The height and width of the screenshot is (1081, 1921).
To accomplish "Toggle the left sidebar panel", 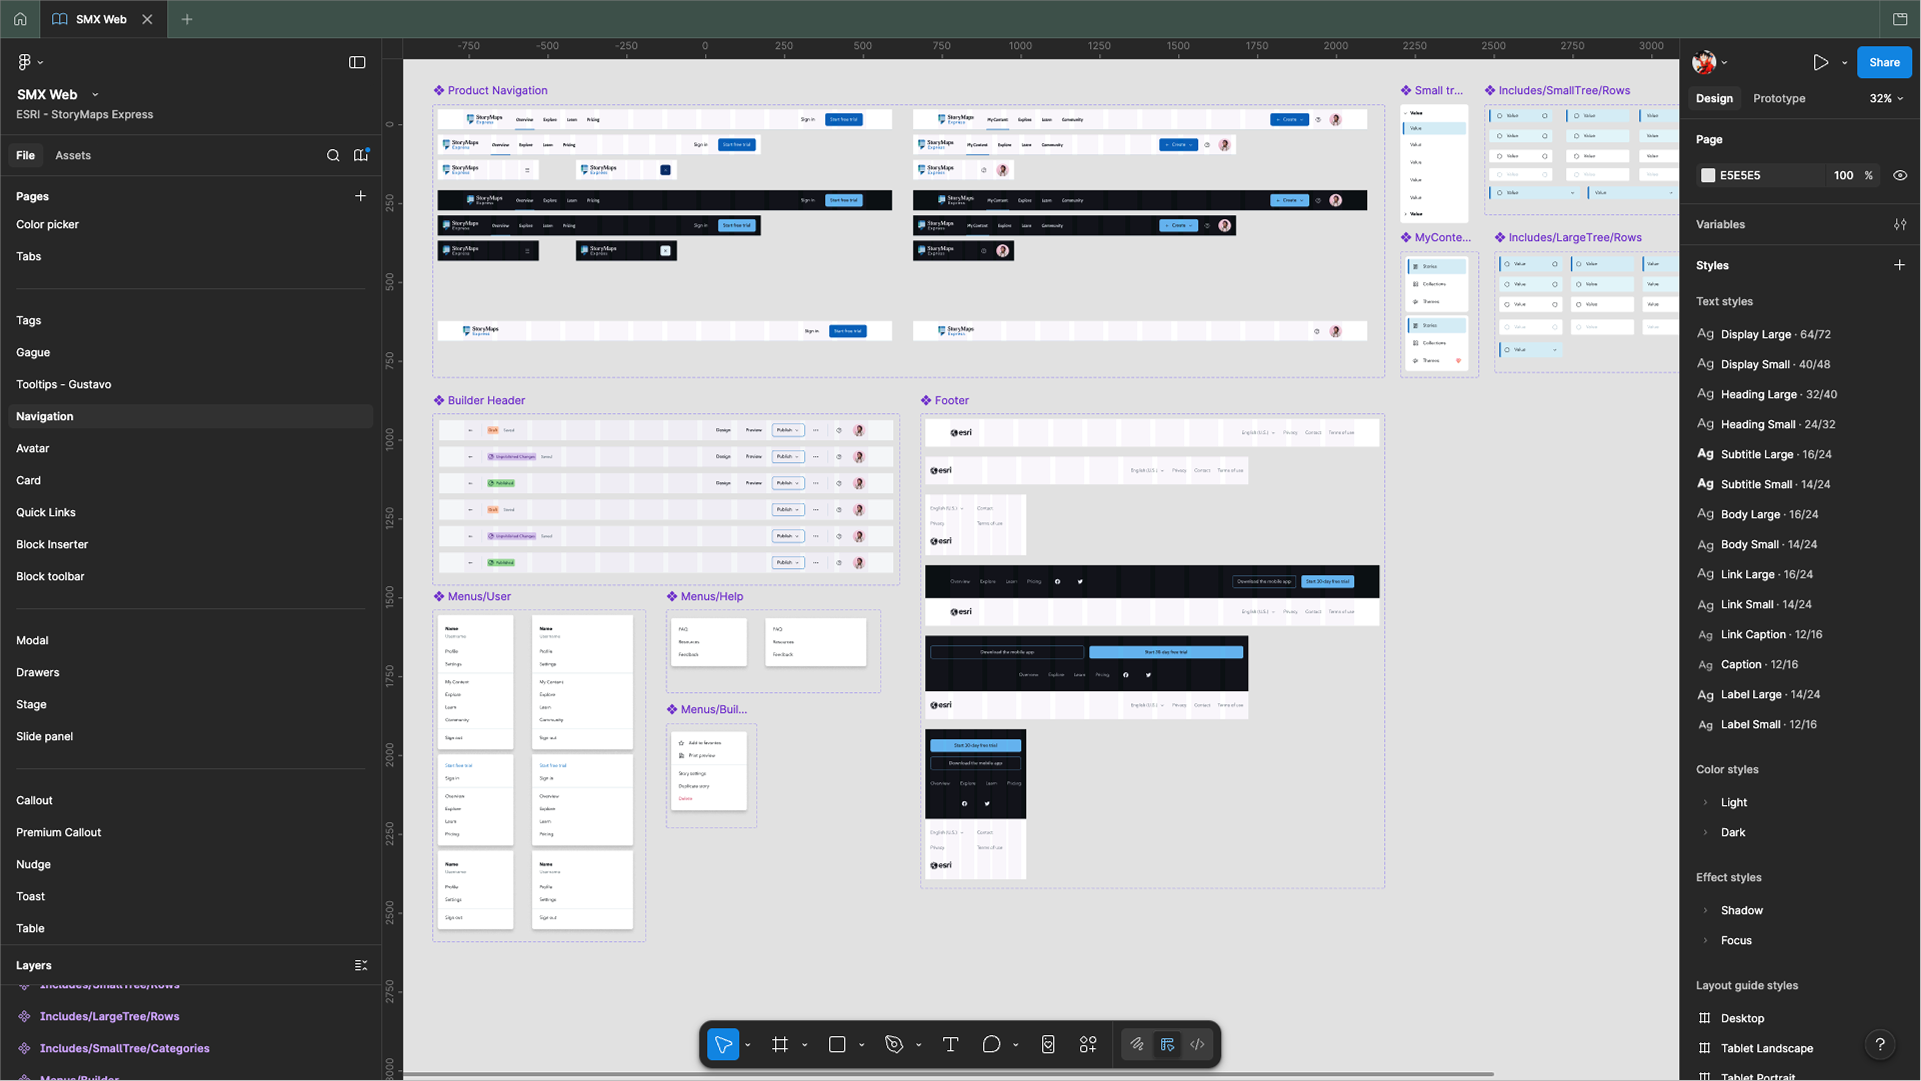I will point(357,62).
